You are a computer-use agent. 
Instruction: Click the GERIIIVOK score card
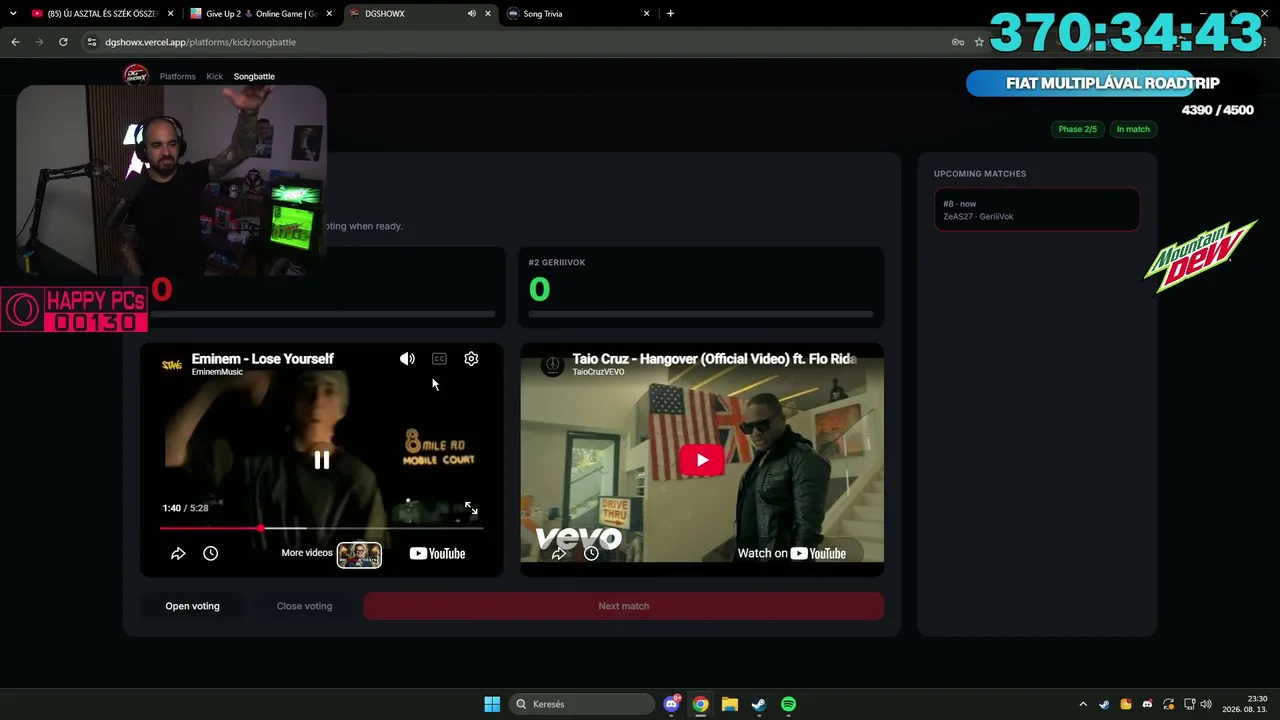coord(701,287)
